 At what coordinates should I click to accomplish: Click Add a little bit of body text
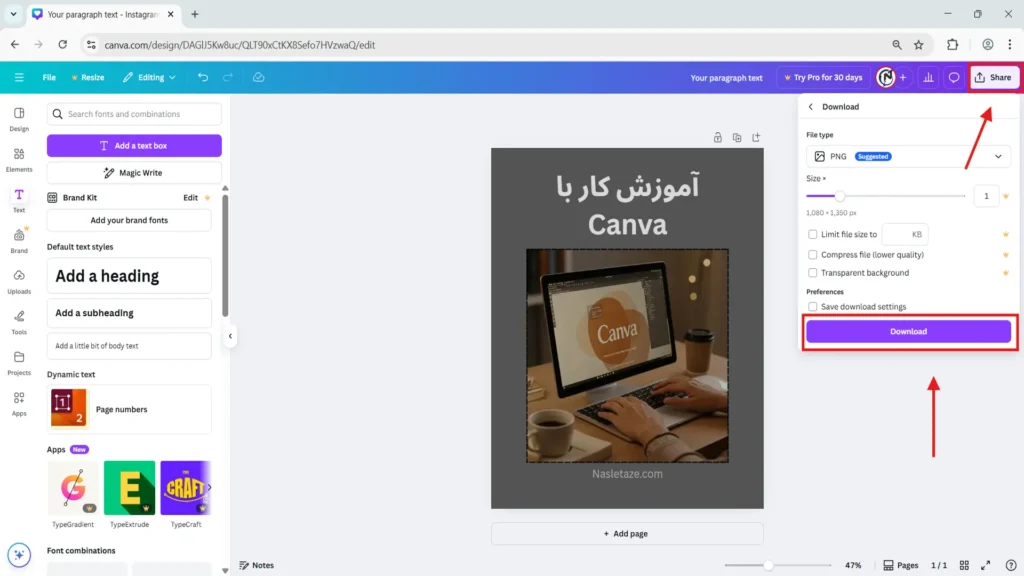point(129,345)
